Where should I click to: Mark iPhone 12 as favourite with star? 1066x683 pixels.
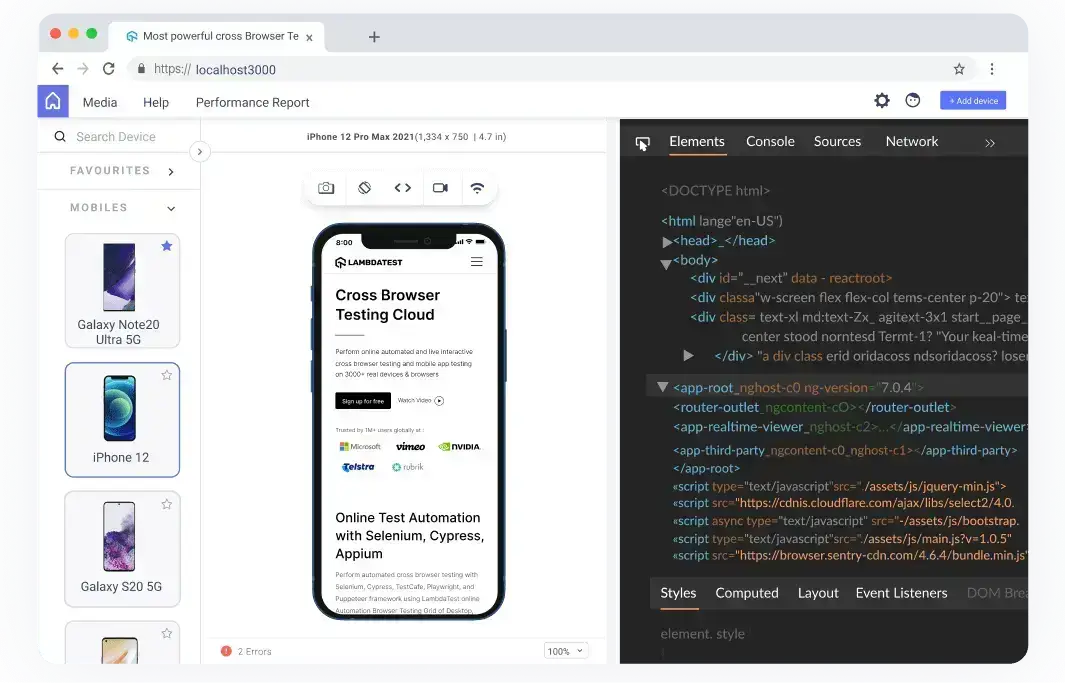click(x=167, y=375)
